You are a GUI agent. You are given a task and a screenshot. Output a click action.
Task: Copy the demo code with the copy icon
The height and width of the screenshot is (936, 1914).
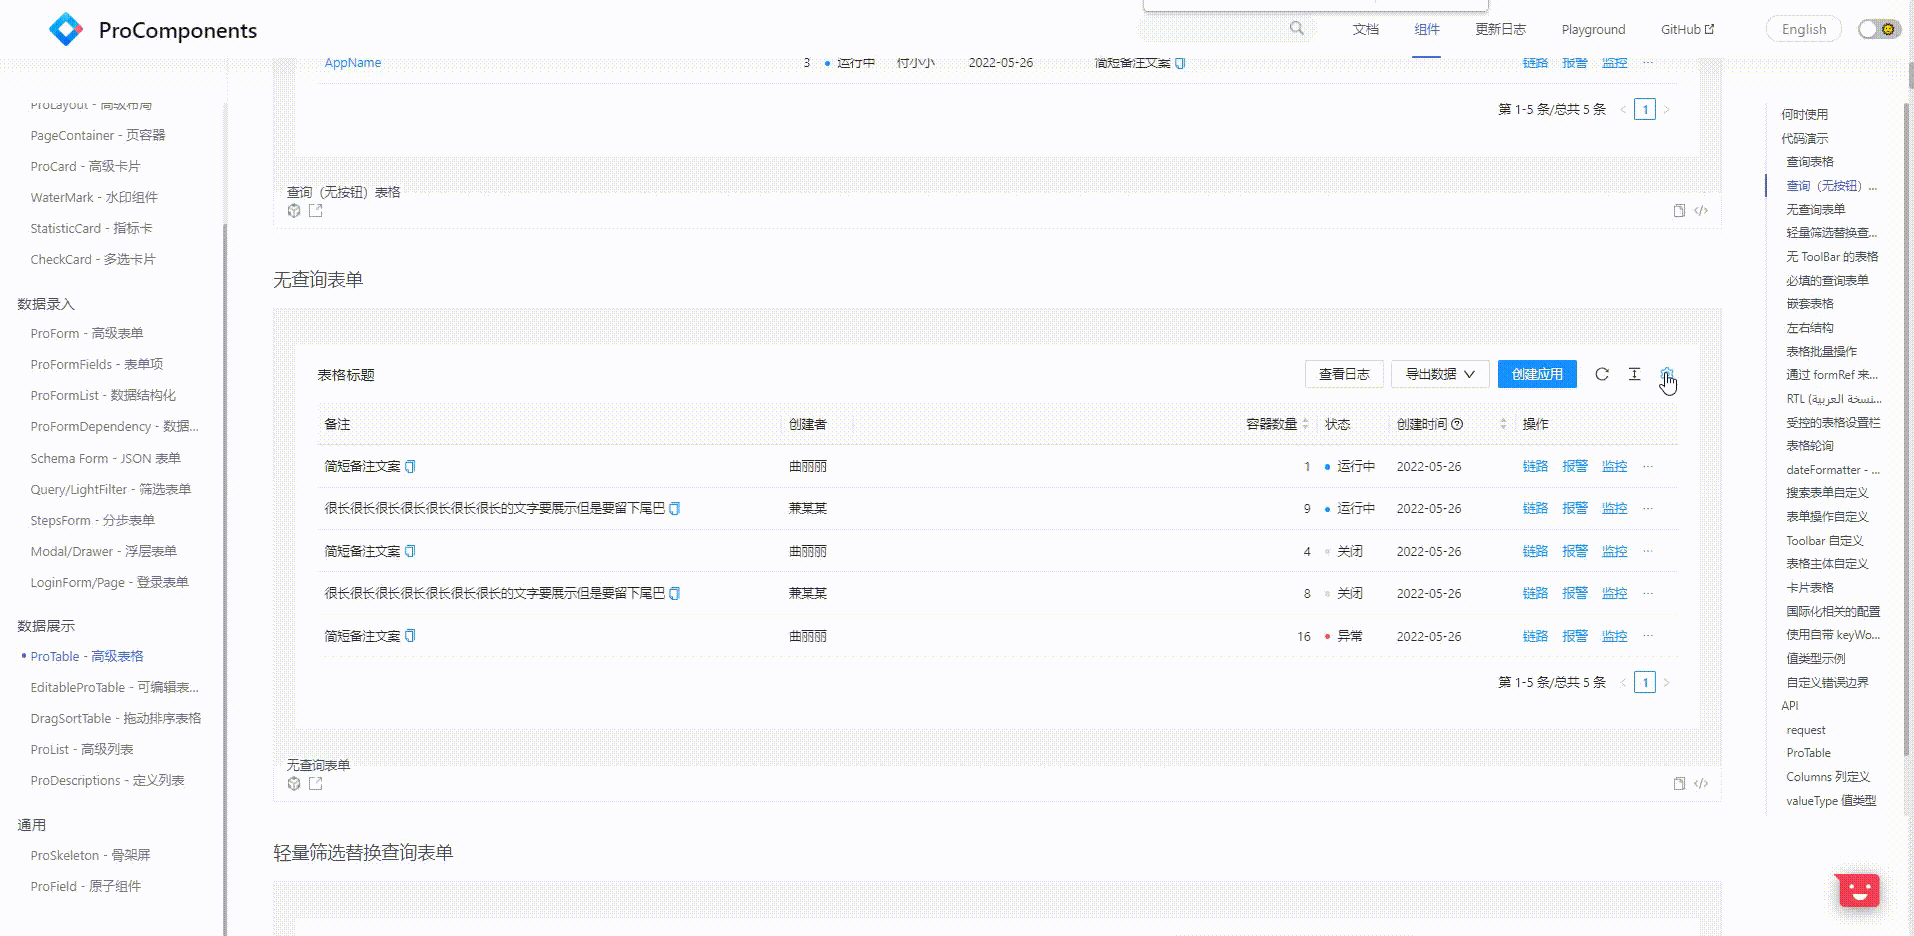(1679, 784)
